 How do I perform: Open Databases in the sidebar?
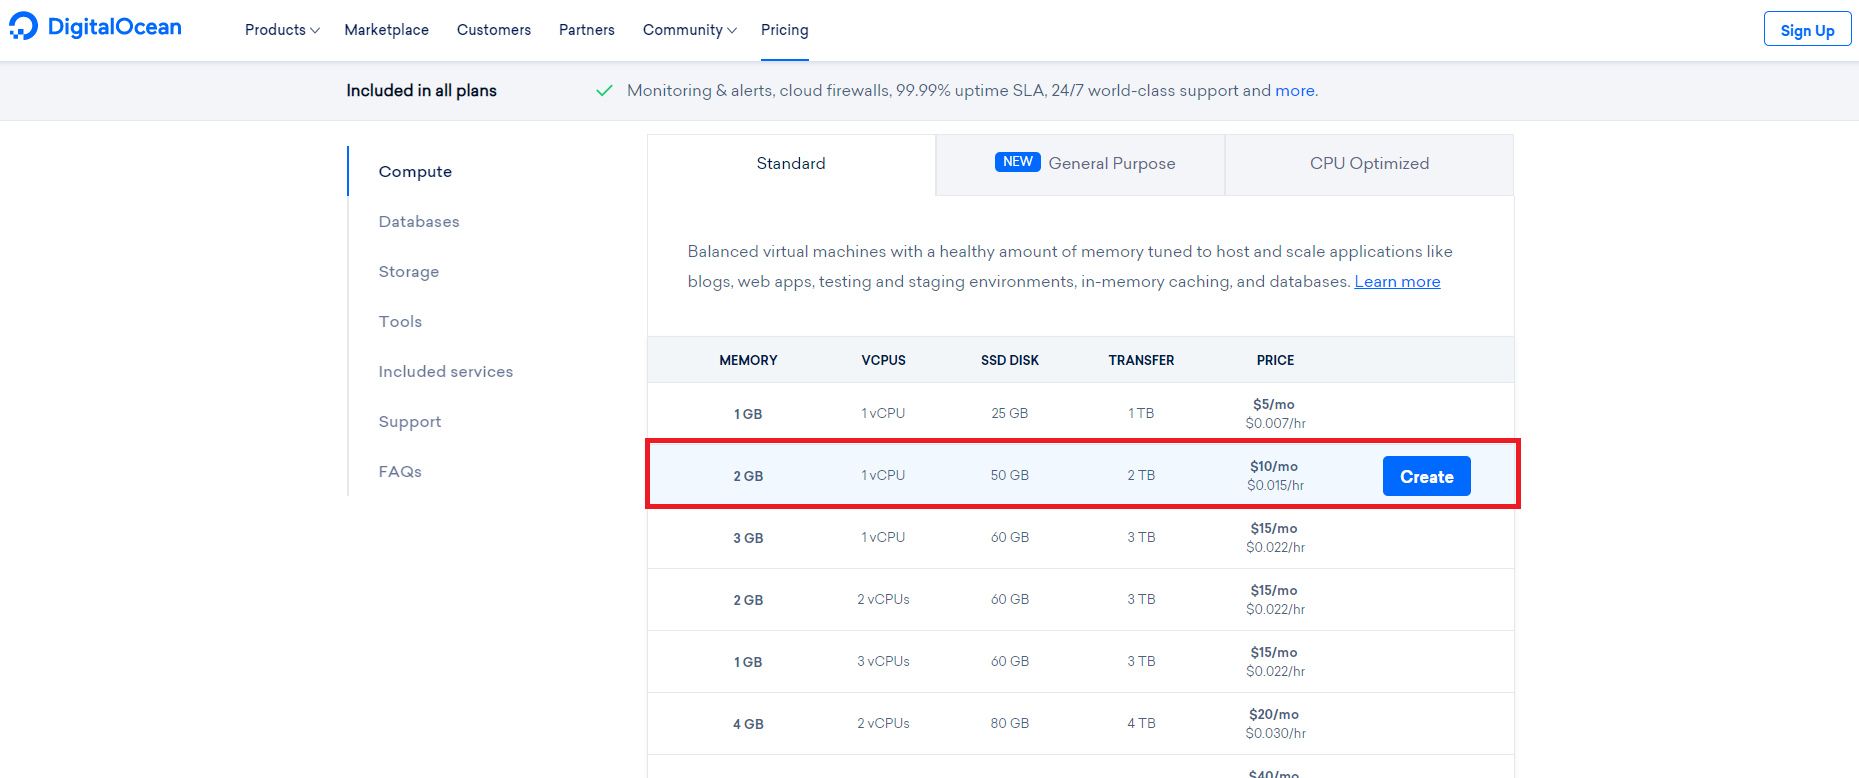coord(419,221)
